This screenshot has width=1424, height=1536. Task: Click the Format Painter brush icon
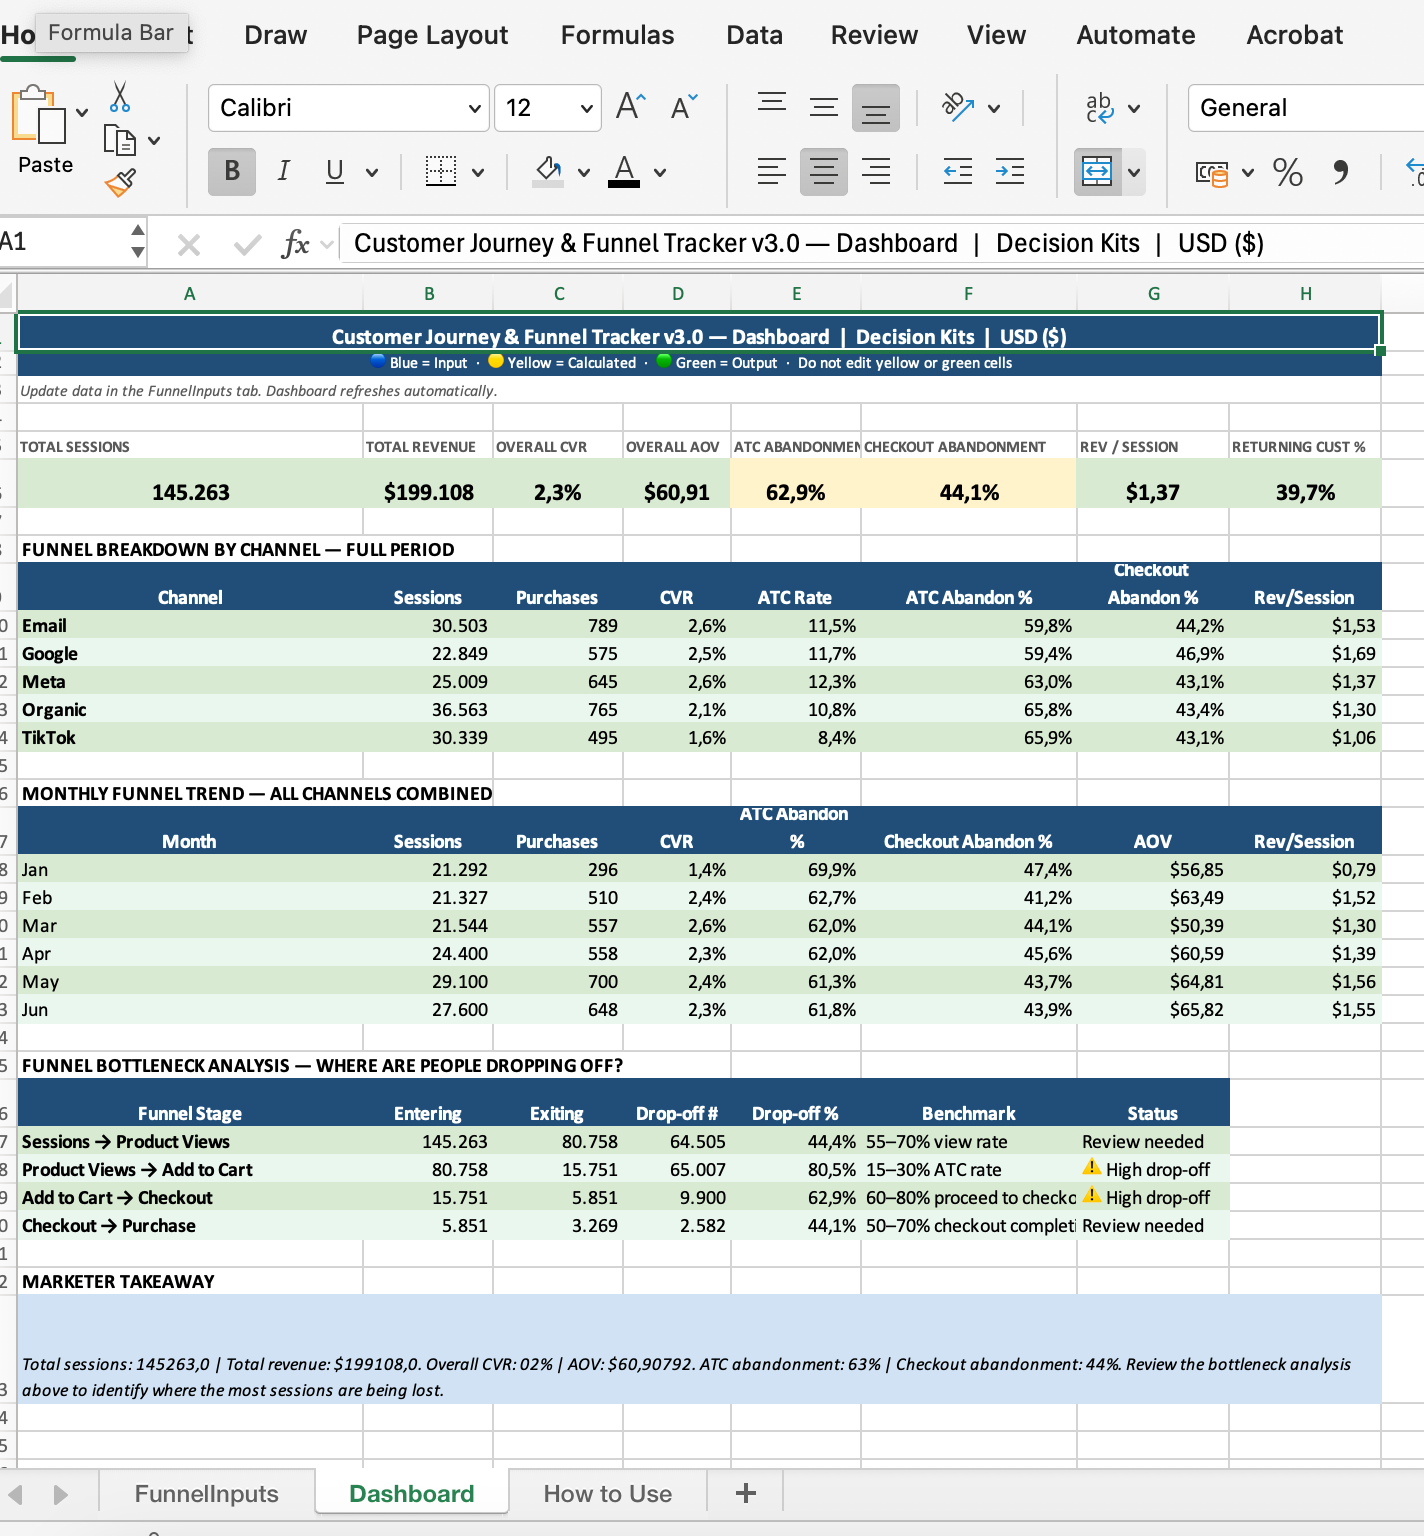[x=120, y=182]
